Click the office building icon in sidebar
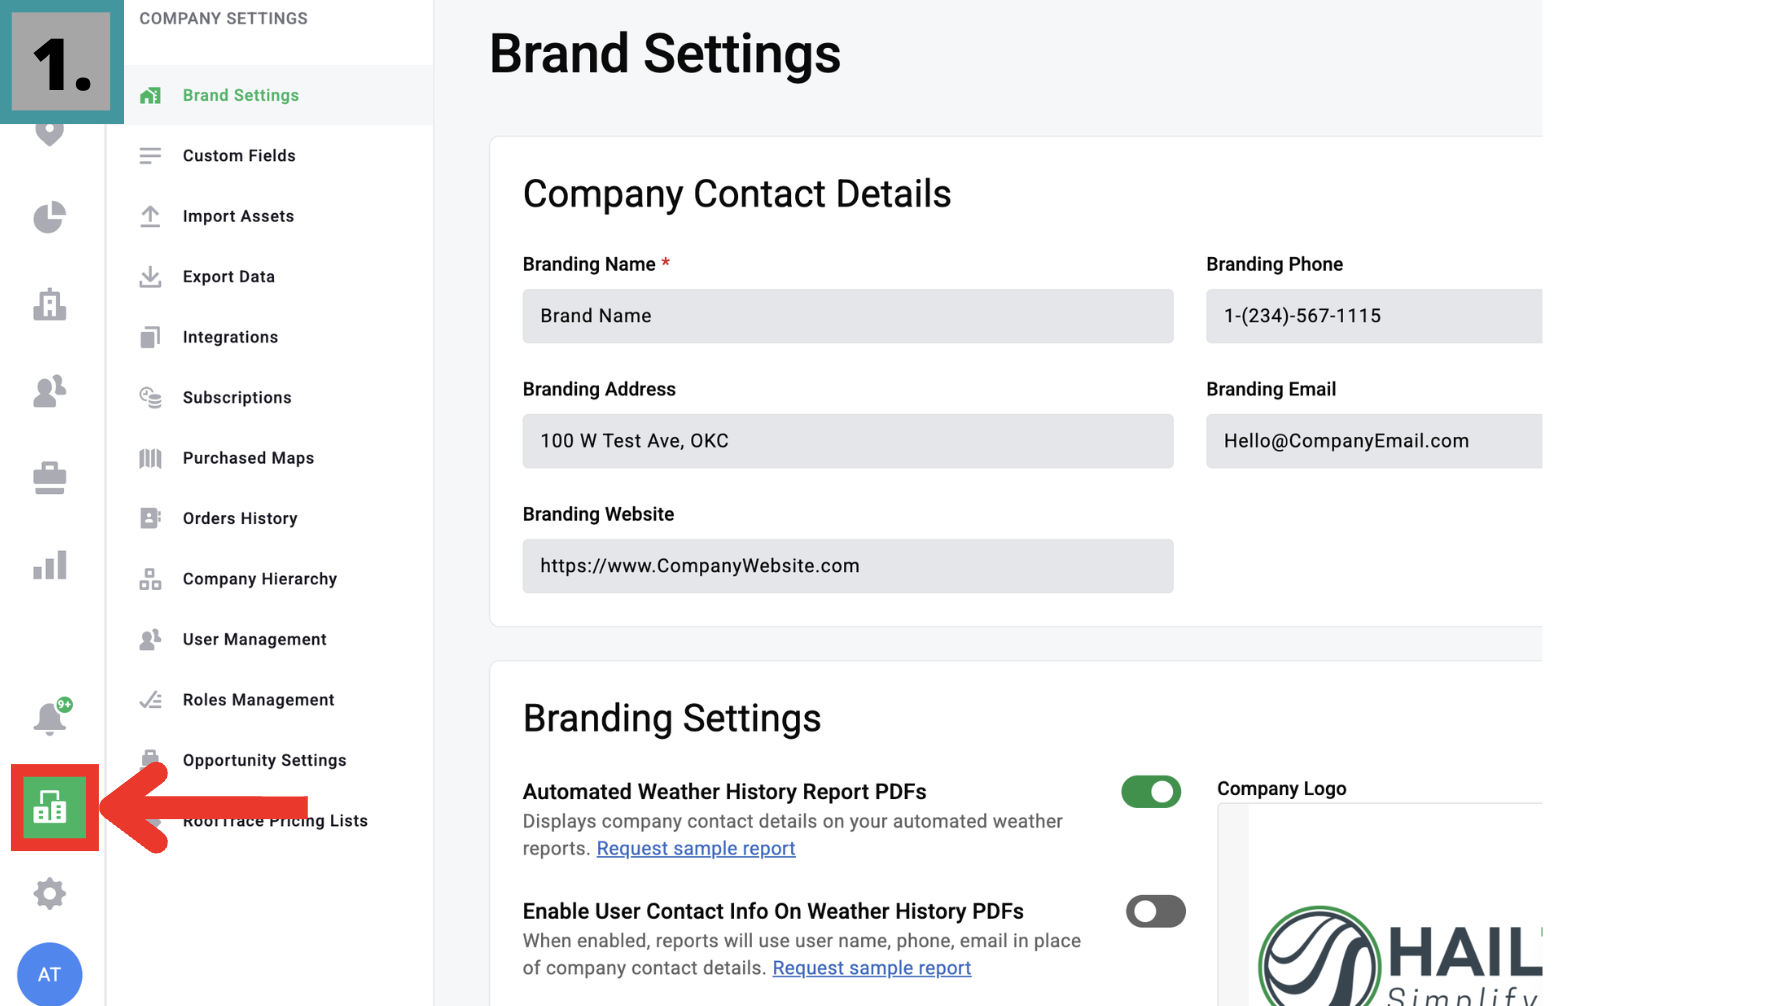This screenshot has width=1782, height=1006. pos(49,304)
